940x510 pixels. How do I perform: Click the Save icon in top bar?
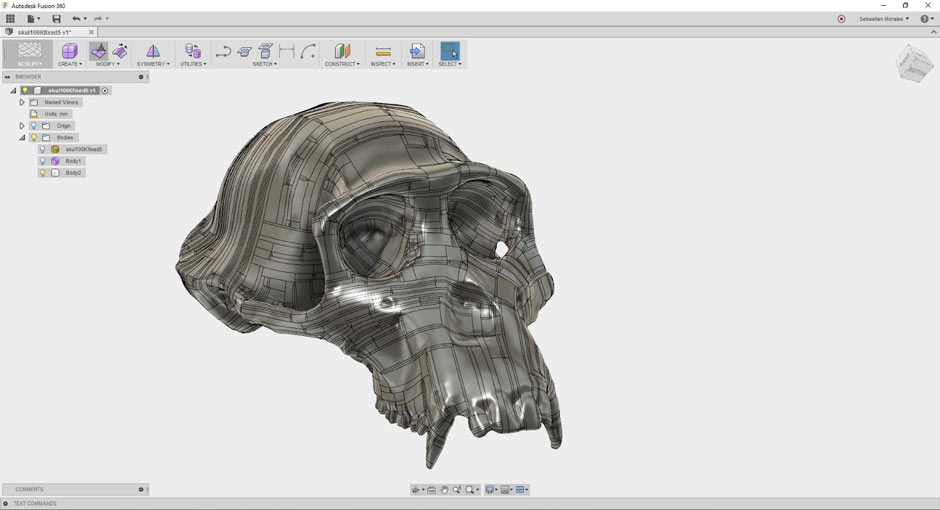point(56,19)
